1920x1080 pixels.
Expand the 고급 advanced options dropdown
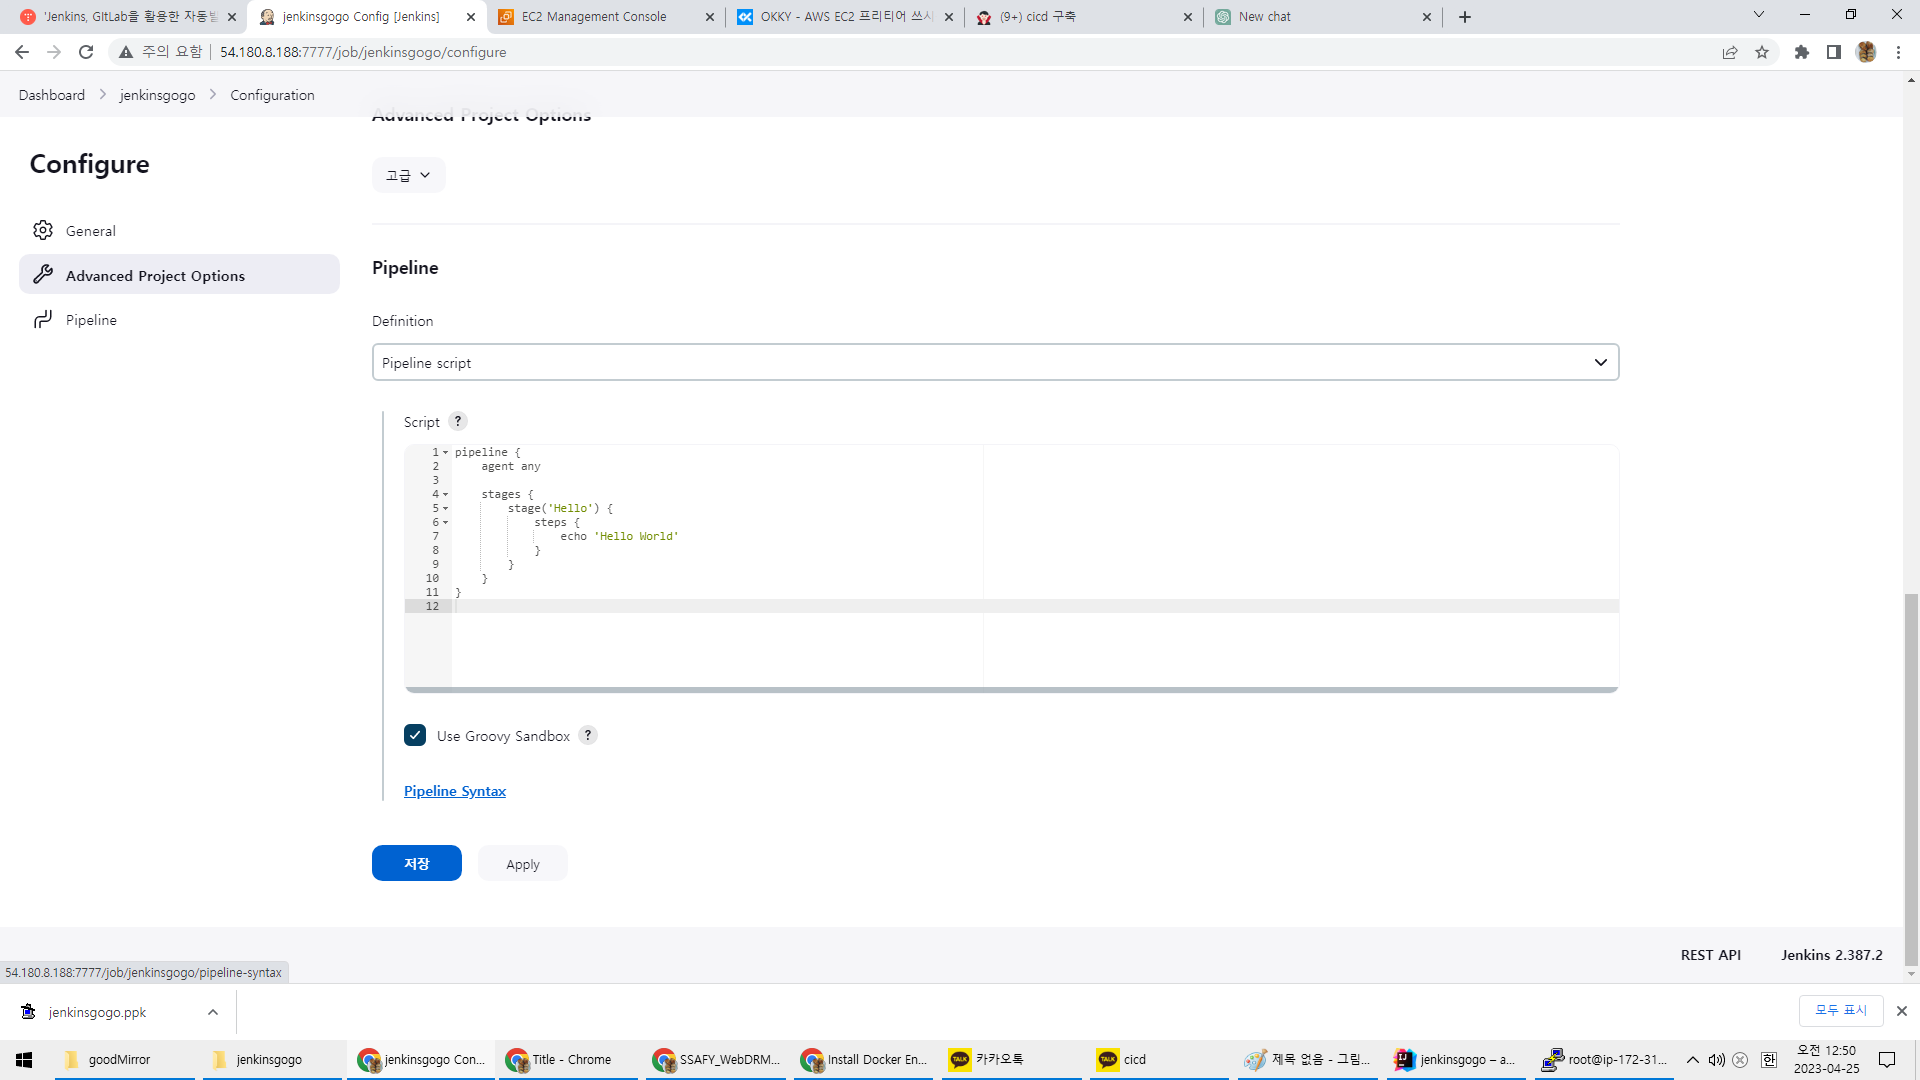click(408, 175)
